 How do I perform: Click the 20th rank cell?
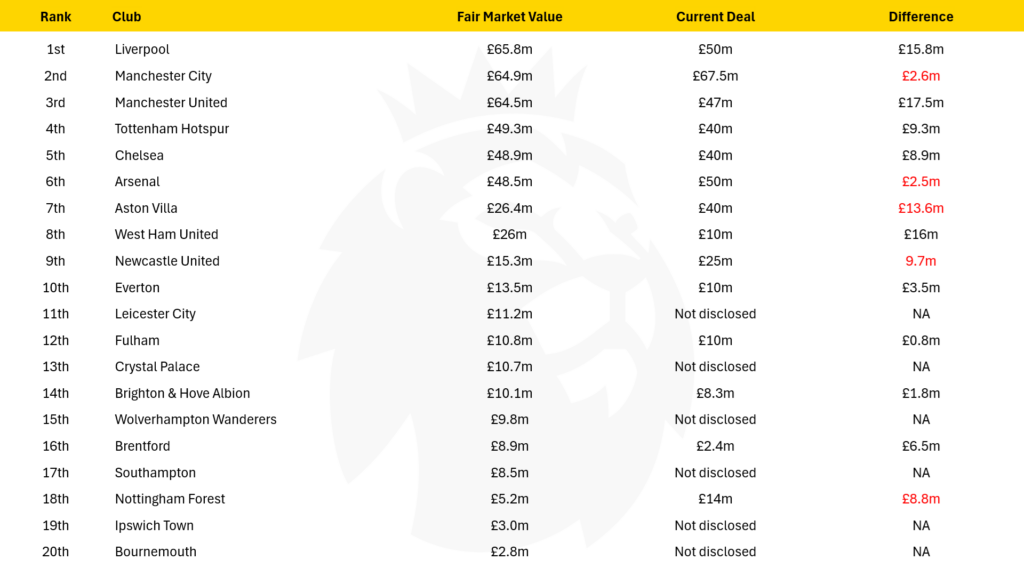point(56,552)
